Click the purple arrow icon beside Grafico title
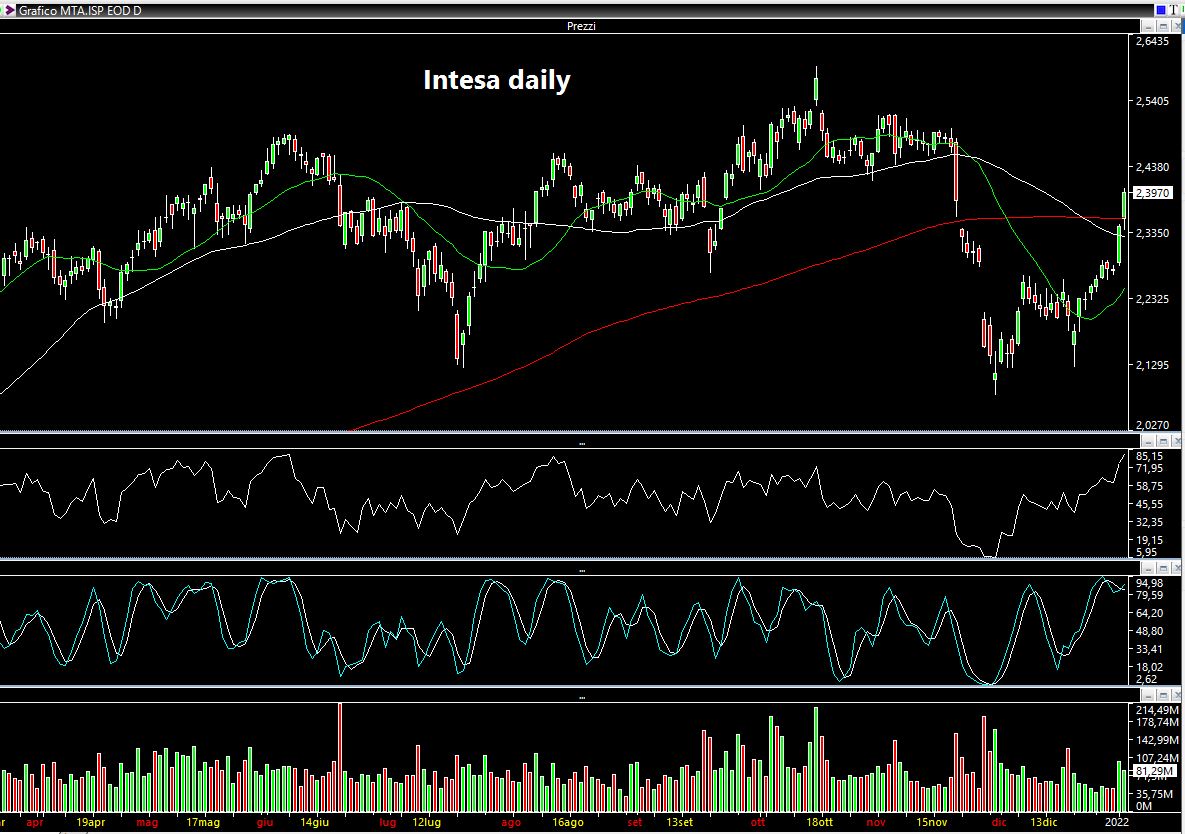Image resolution: width=1185 pixels, height=834 pixels. (9, 11)
